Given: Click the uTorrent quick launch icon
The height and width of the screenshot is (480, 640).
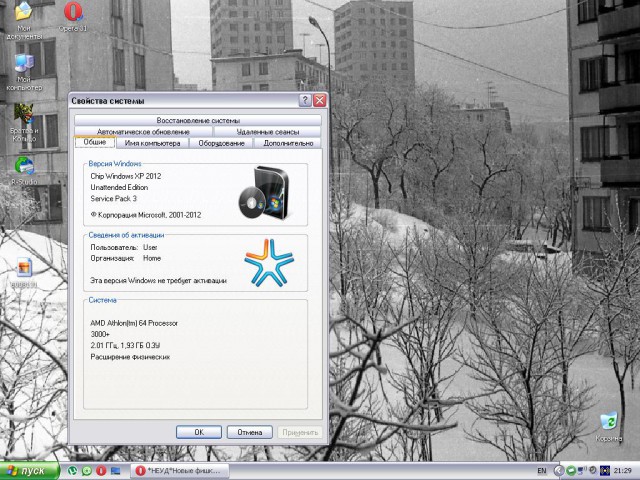Looking at the screenshot, I should coord(72,471).
